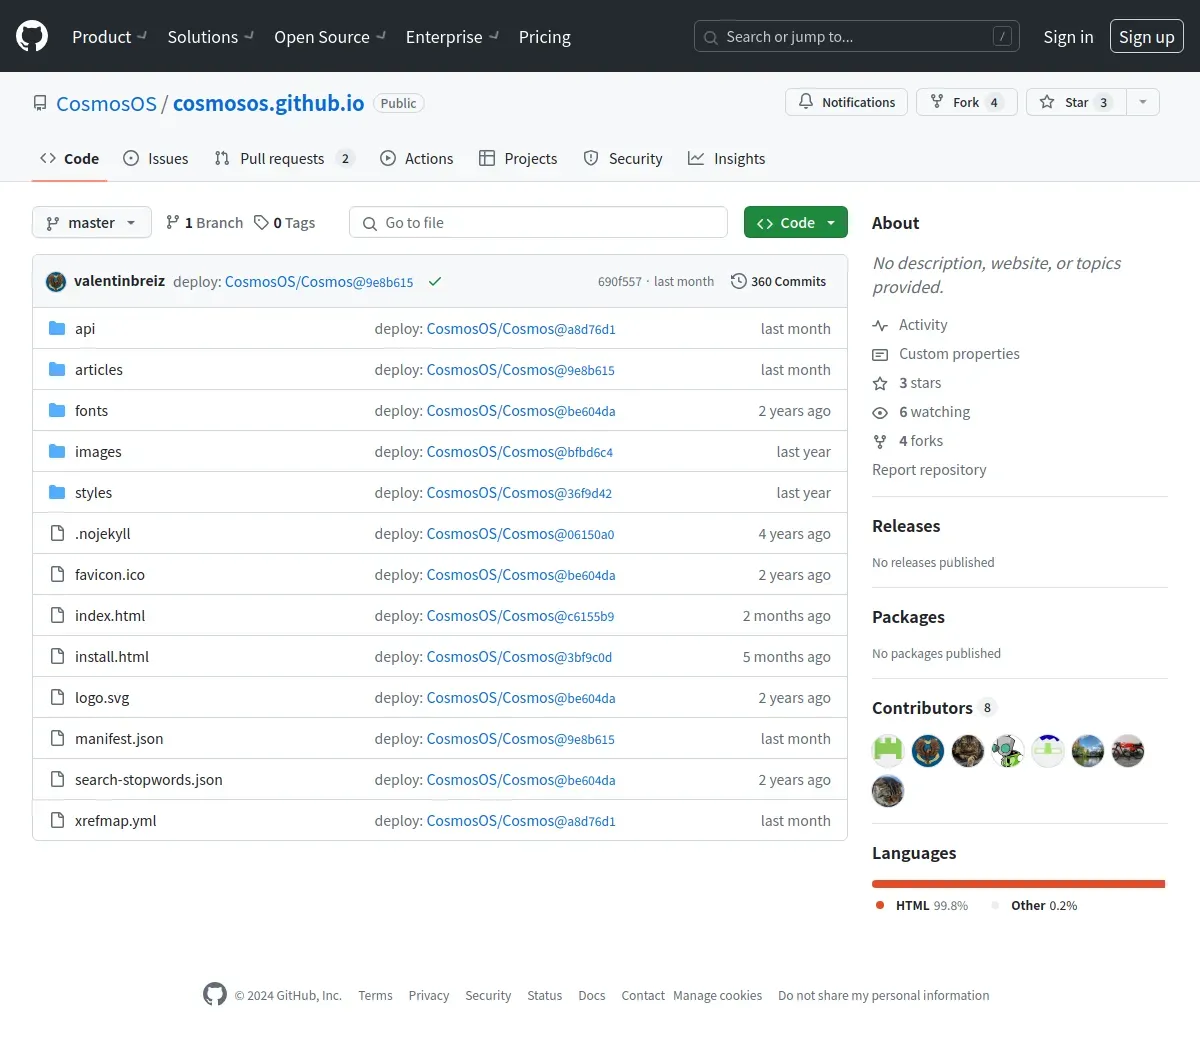Click the Go to file search box
1200x1047 pixels.
(x=538, y=222)
